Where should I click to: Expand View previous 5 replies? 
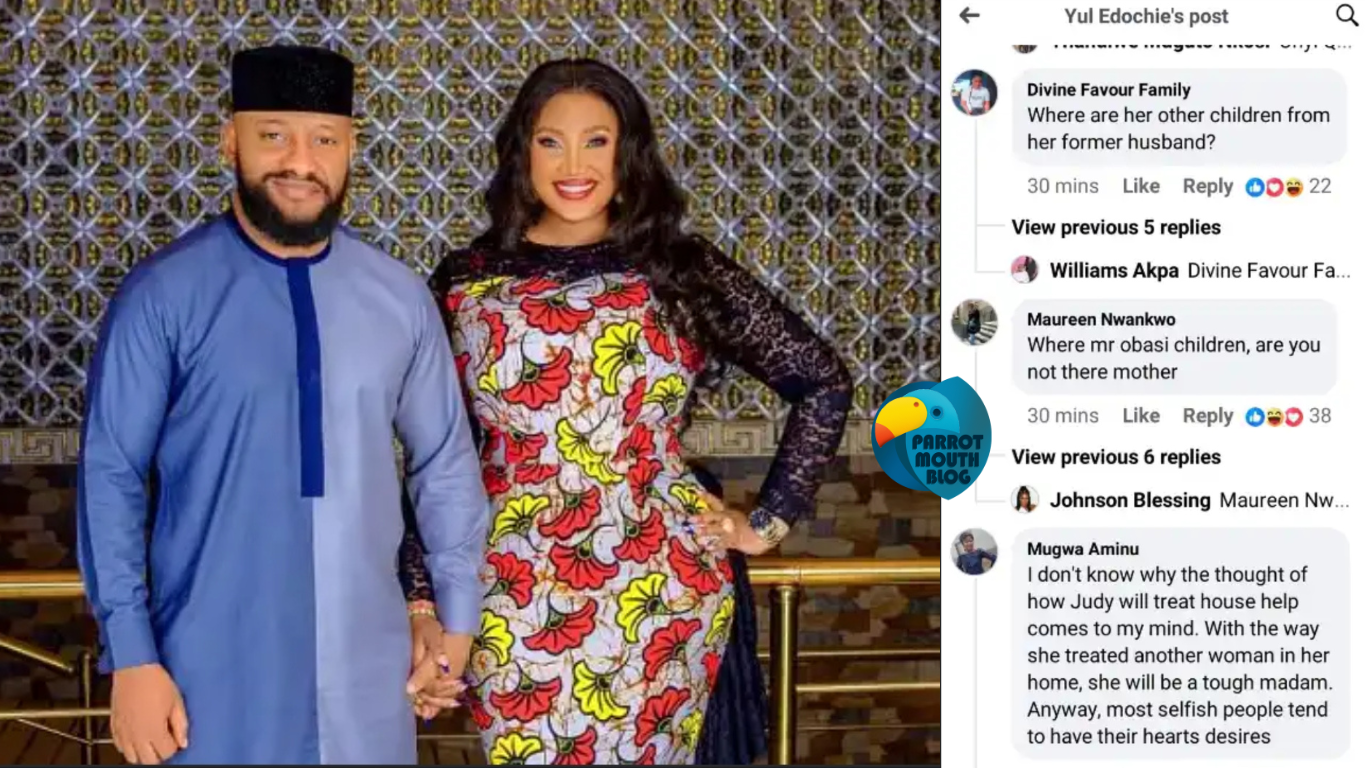(x=1116, y=227)
